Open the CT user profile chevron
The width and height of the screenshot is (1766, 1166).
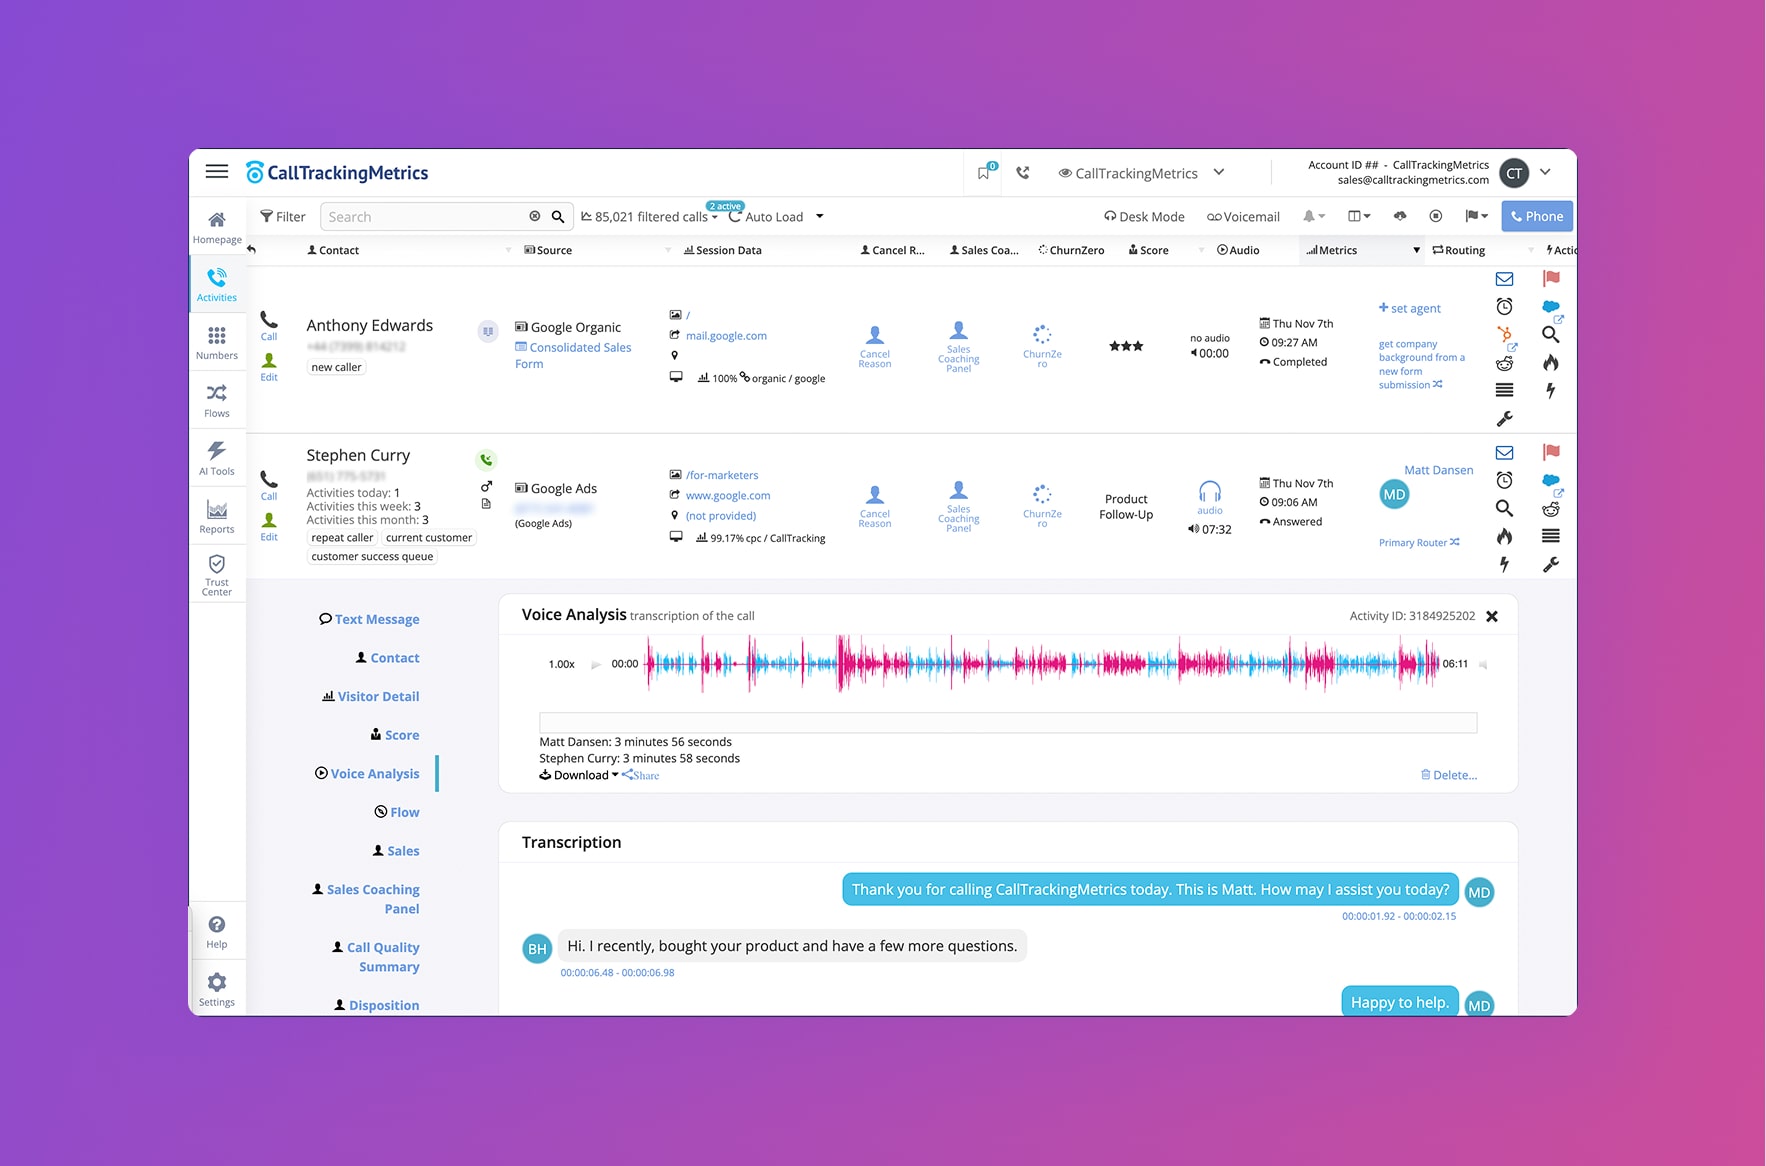(x=1545, y=172)
